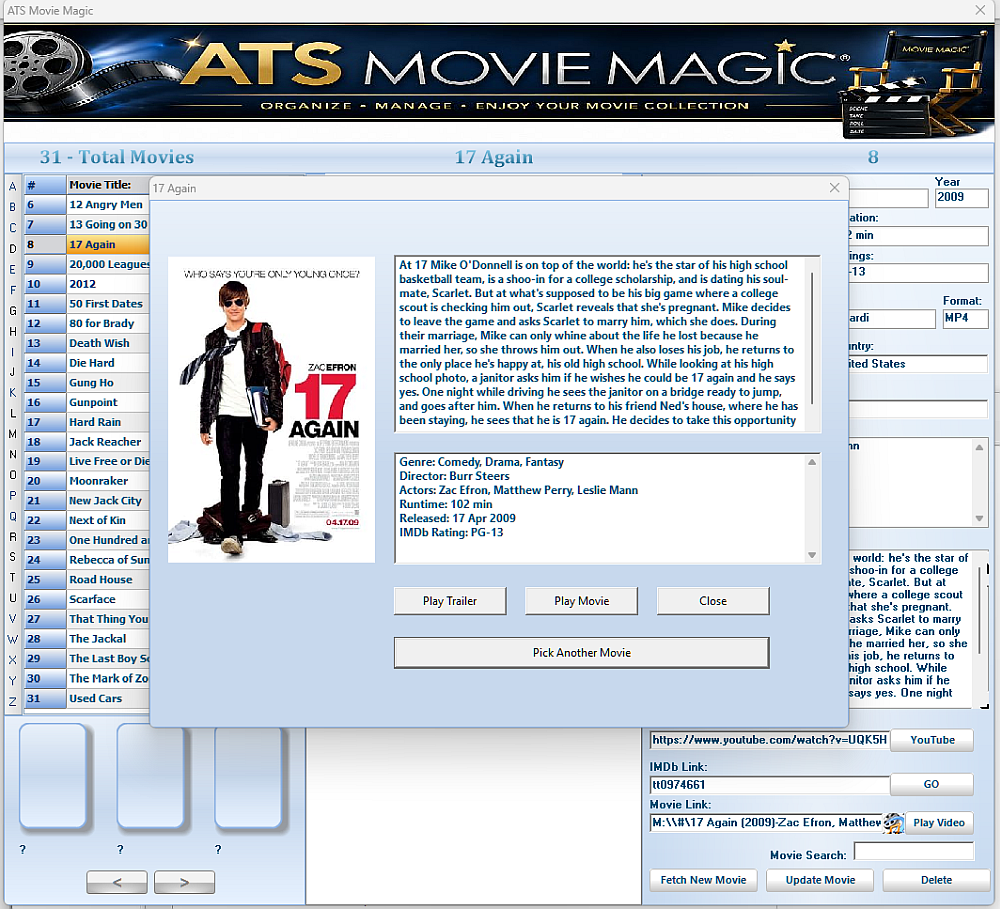This screenshot has height=909, width=1000.
Task: Click the Year field showing 2009
Action: [961, 198]
